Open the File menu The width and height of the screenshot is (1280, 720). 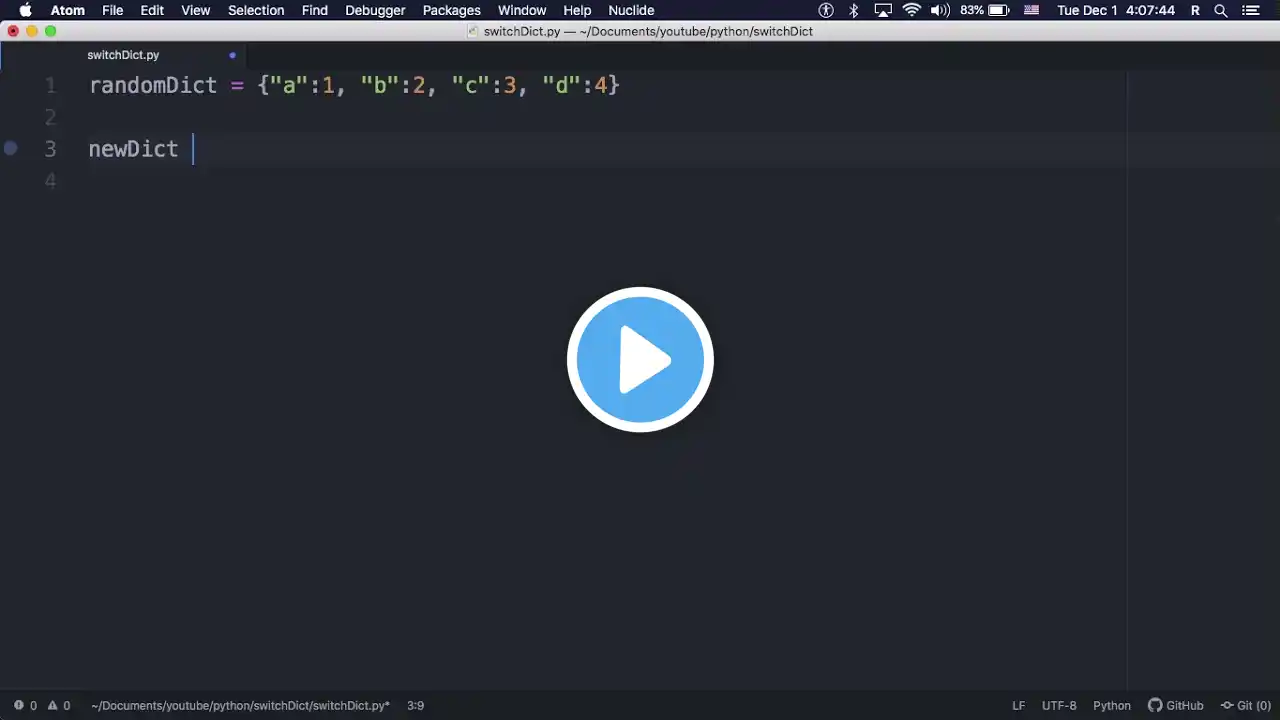coord(113,10)
